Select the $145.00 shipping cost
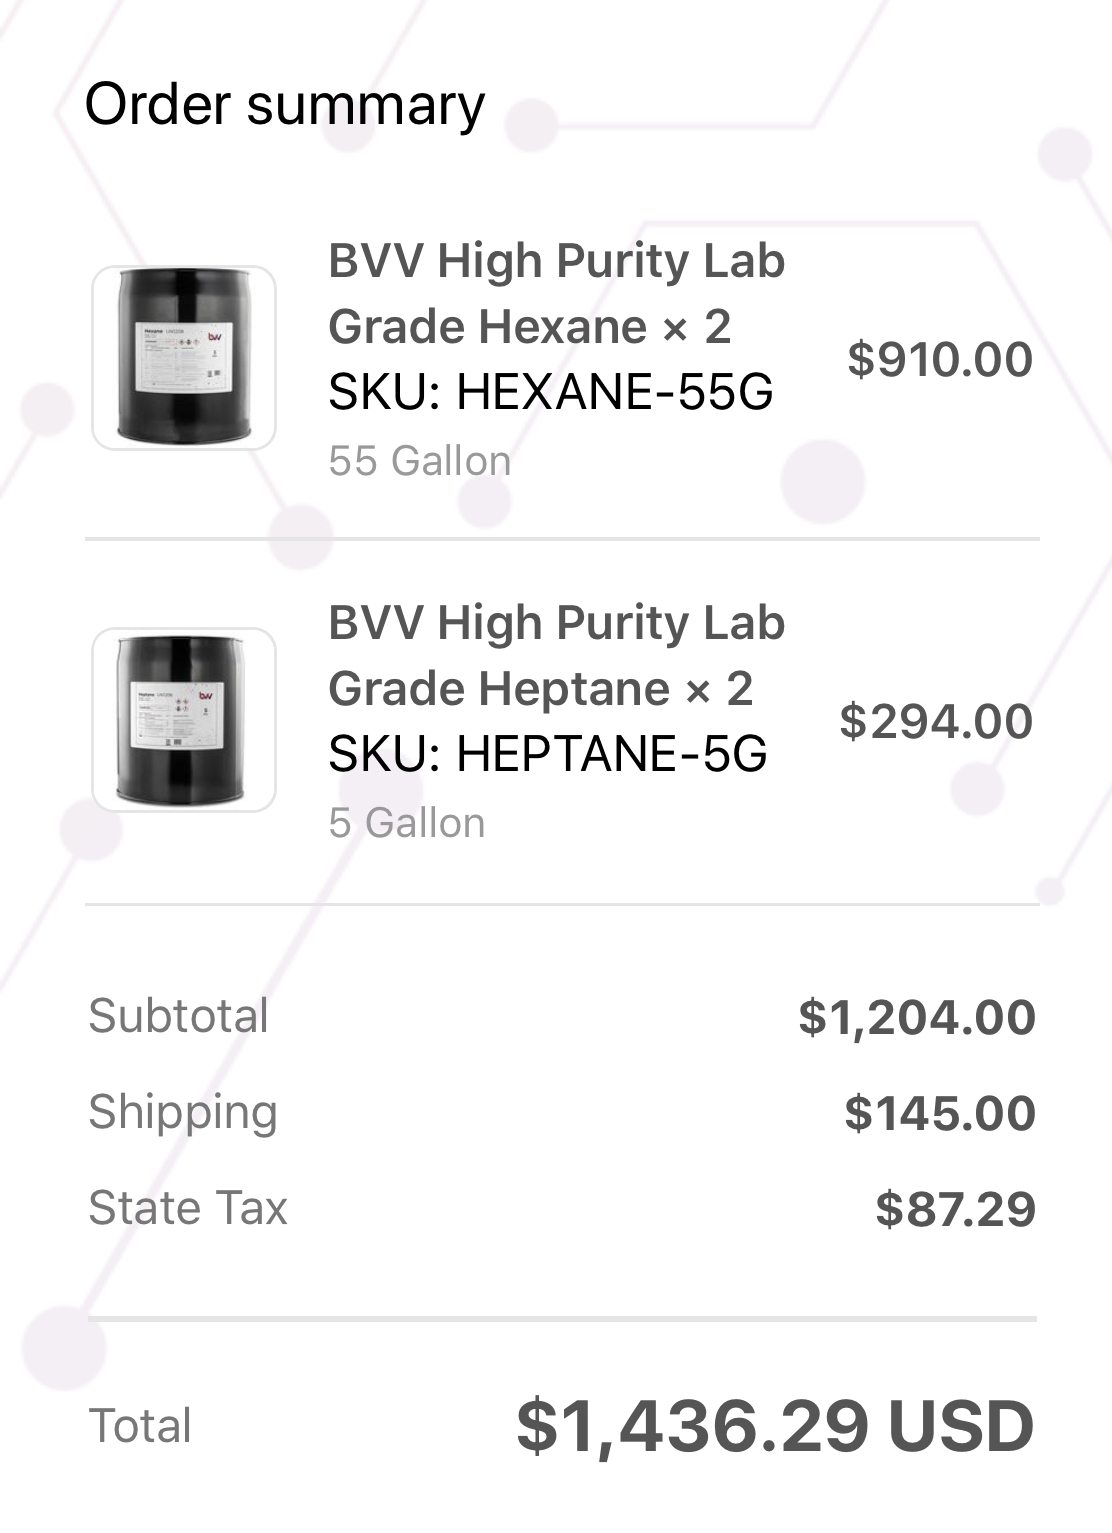The height and width of the screenshot is (1533, 1112). pyautogui.click(x=939, y=1113)
